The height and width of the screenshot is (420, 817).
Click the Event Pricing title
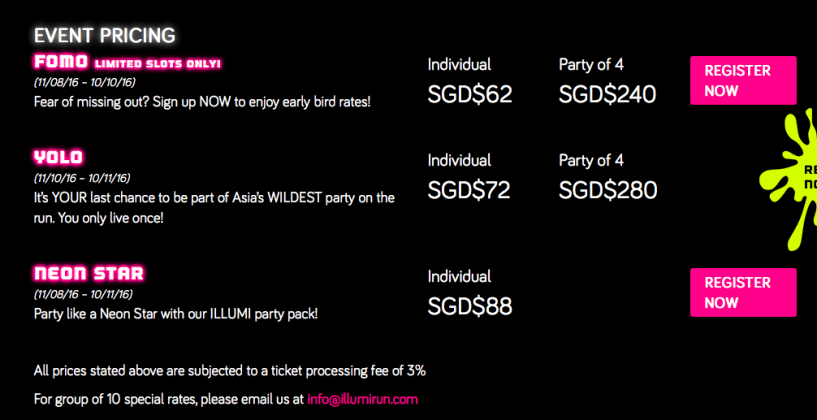click(104, 35)
